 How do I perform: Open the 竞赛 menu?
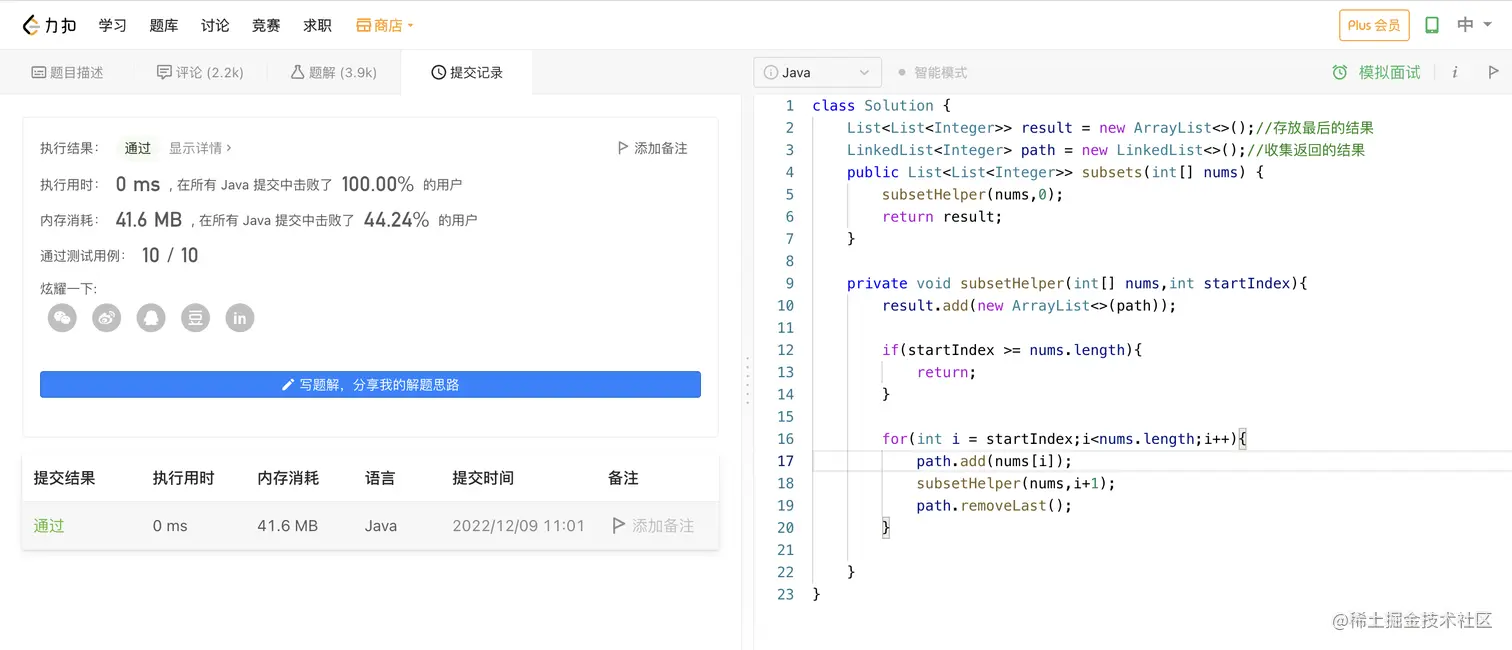pyautogui.click(x=266, y=25)
